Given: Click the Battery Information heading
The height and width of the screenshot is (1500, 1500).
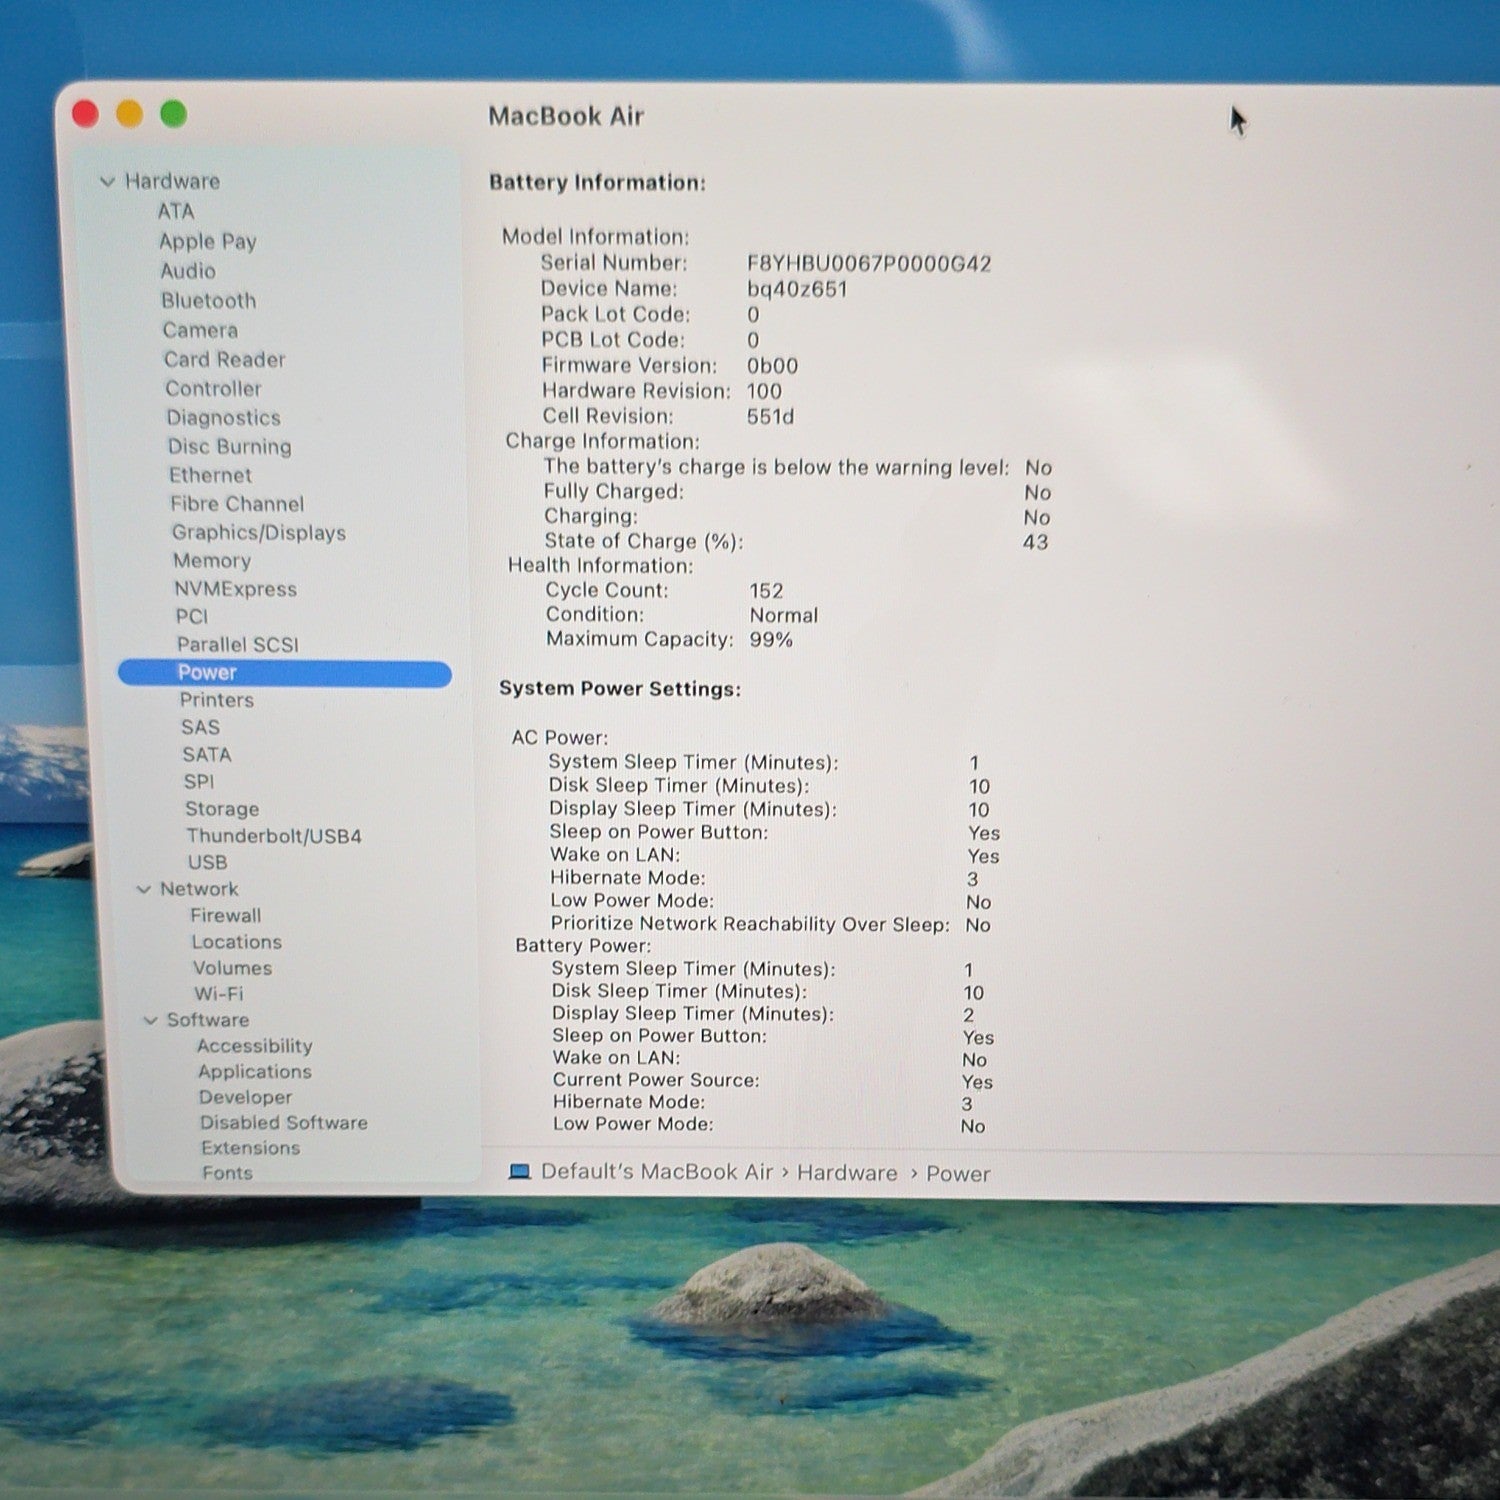Looking at the screenshot, I should tap(597, 183).
